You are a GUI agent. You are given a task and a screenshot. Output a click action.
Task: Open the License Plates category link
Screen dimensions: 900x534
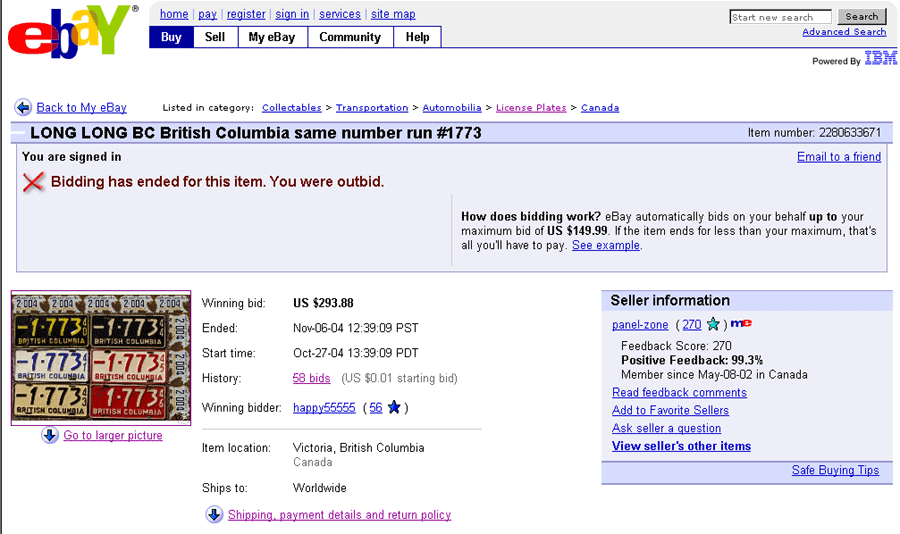(x=531, y=107)
